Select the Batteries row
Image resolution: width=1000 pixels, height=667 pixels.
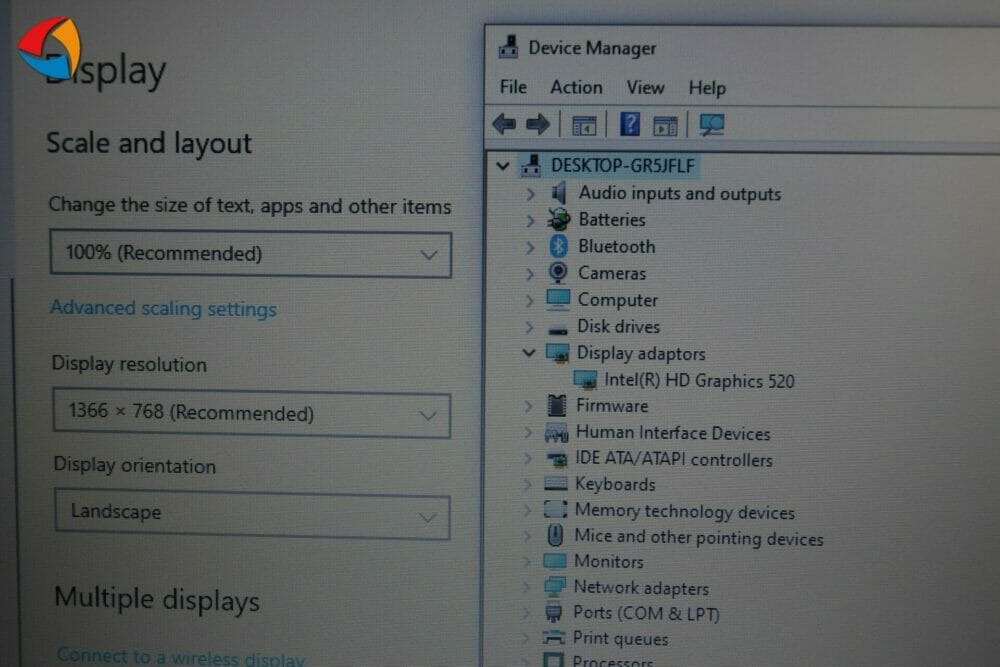[x=612, y=220]
